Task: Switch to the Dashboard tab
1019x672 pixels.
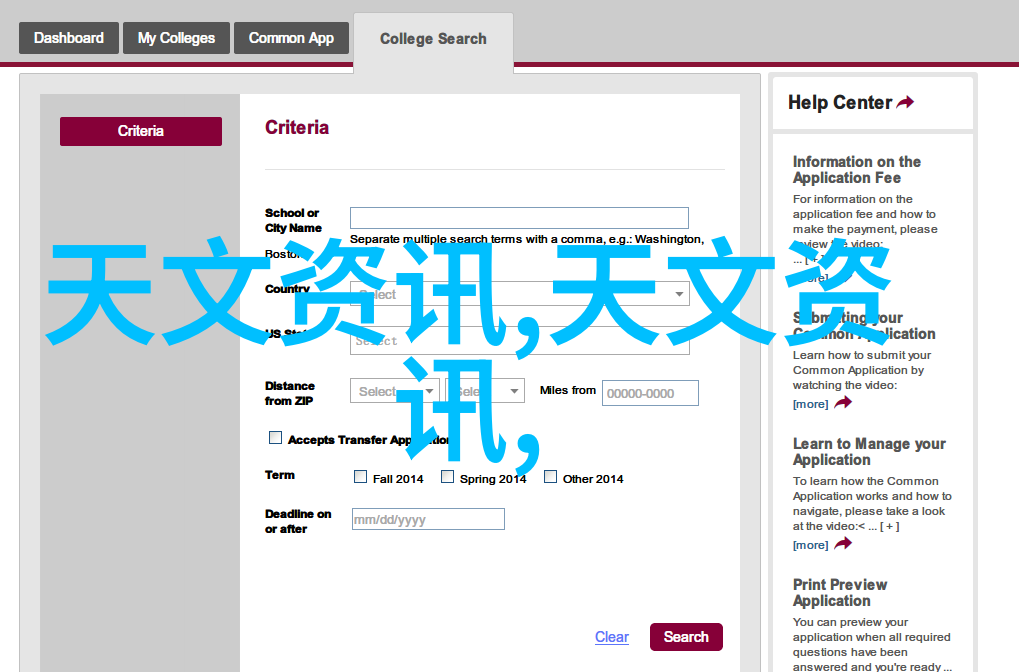Action: [69, 38]
